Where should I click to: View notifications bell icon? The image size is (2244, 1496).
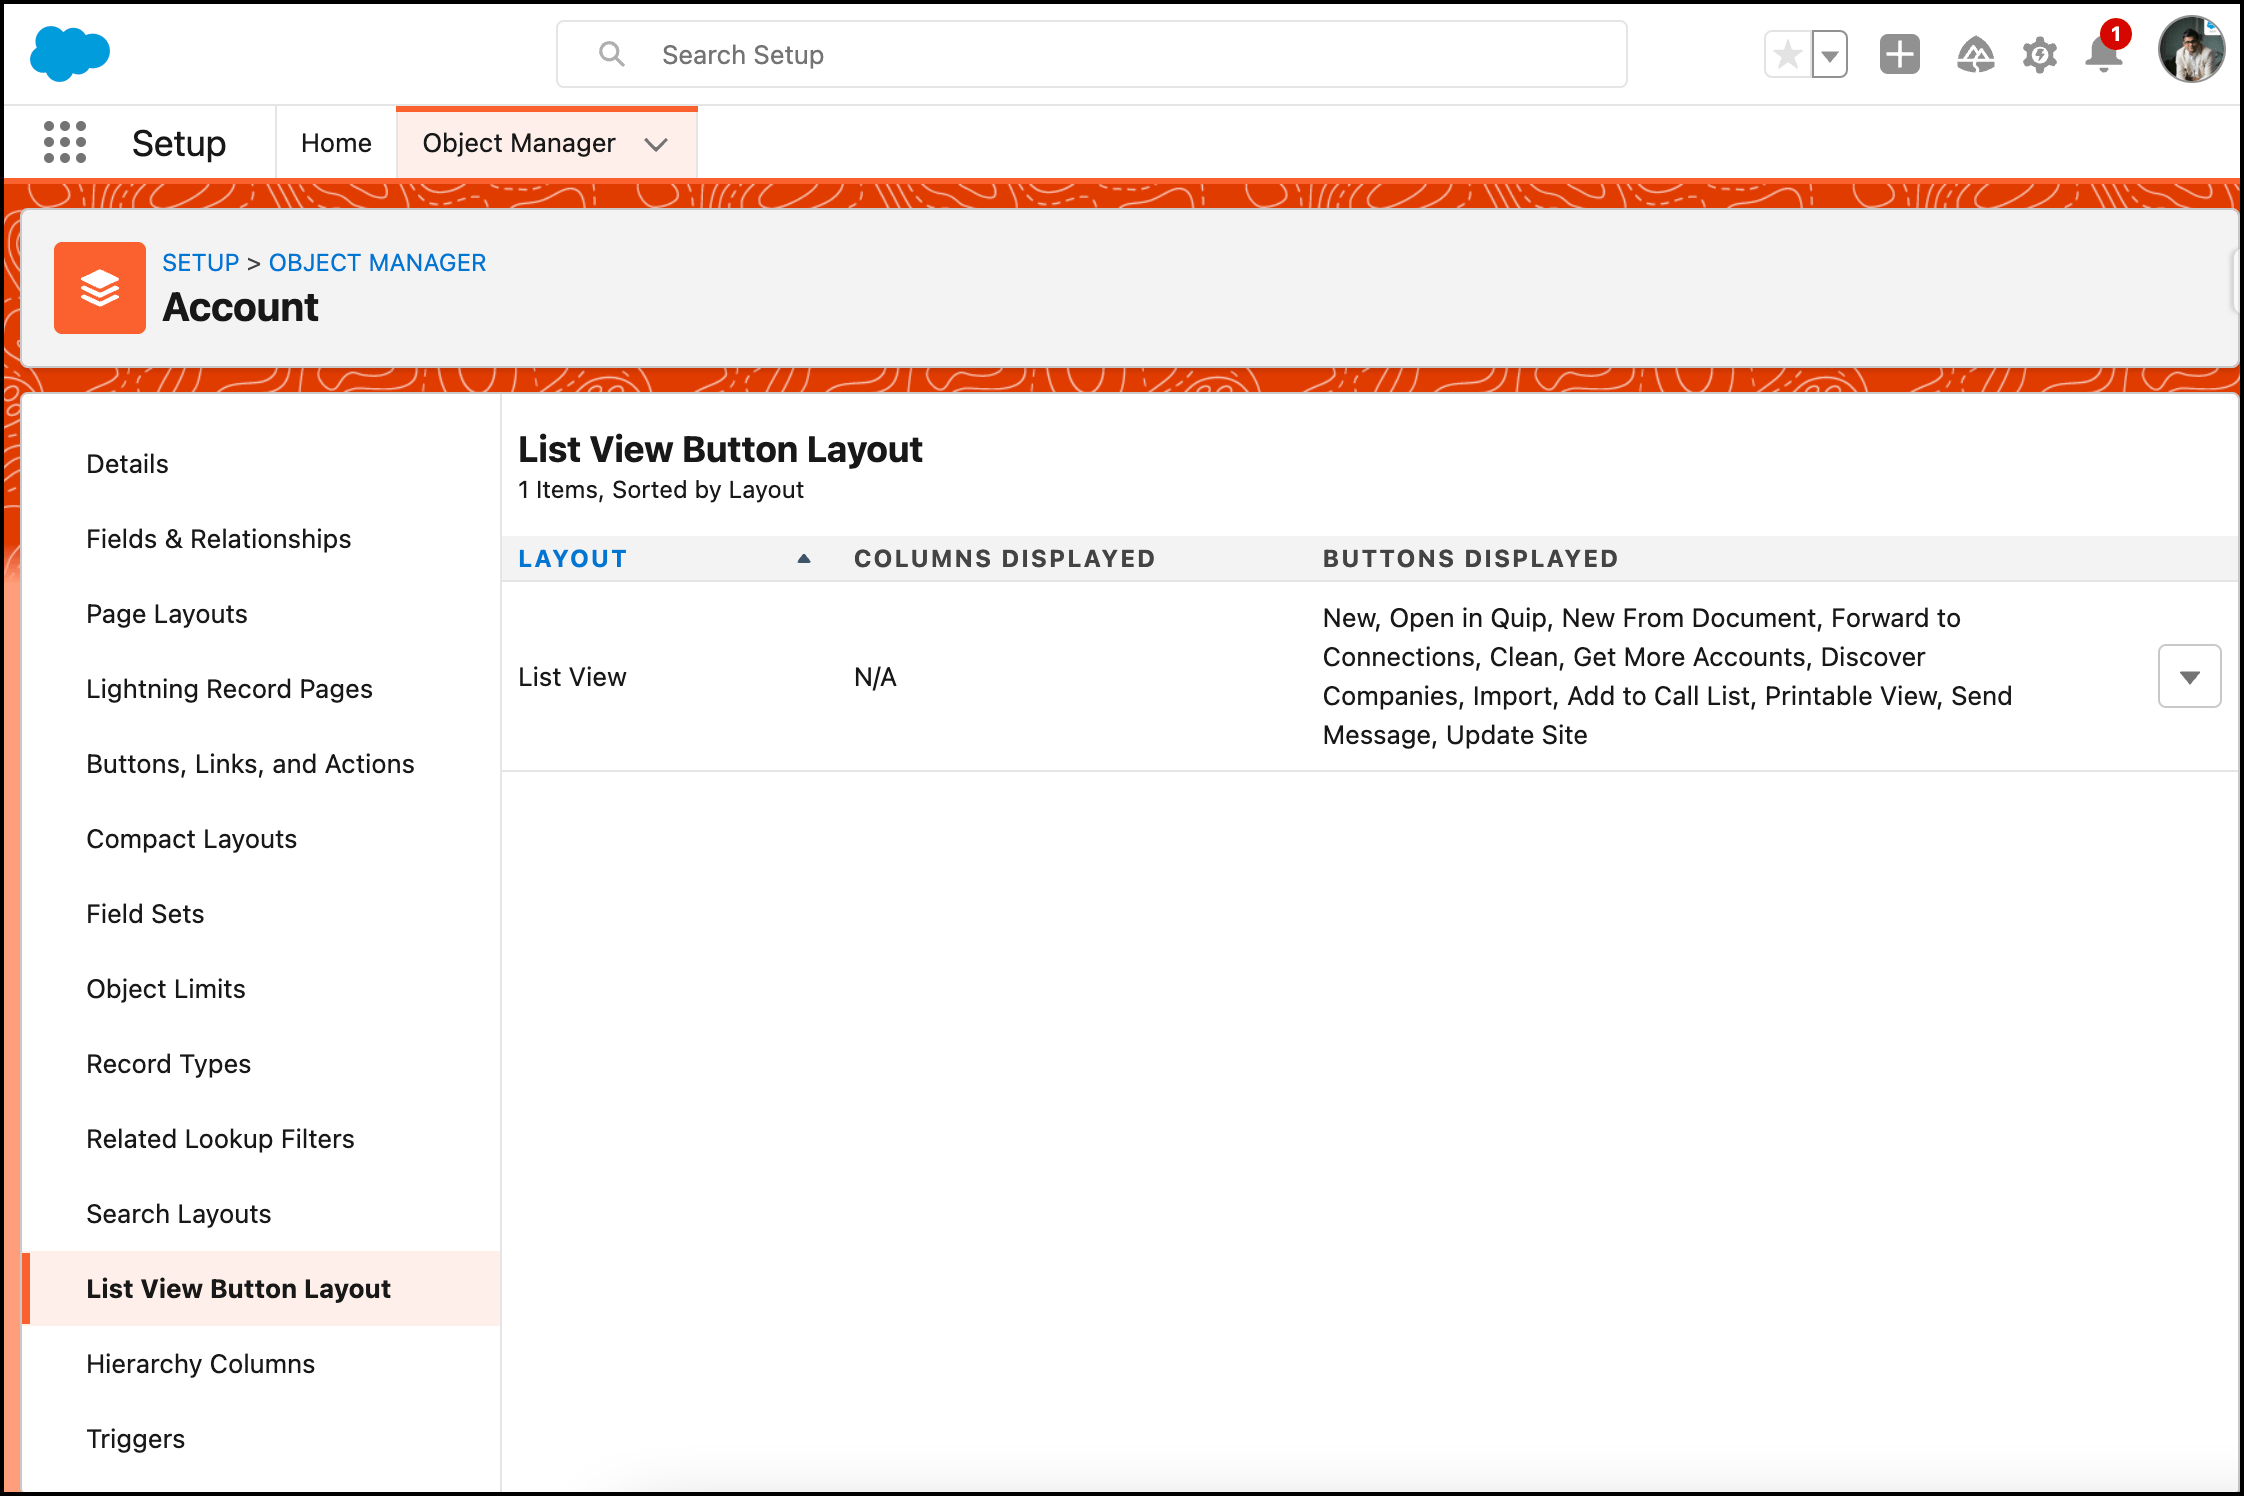(2104, 55)
